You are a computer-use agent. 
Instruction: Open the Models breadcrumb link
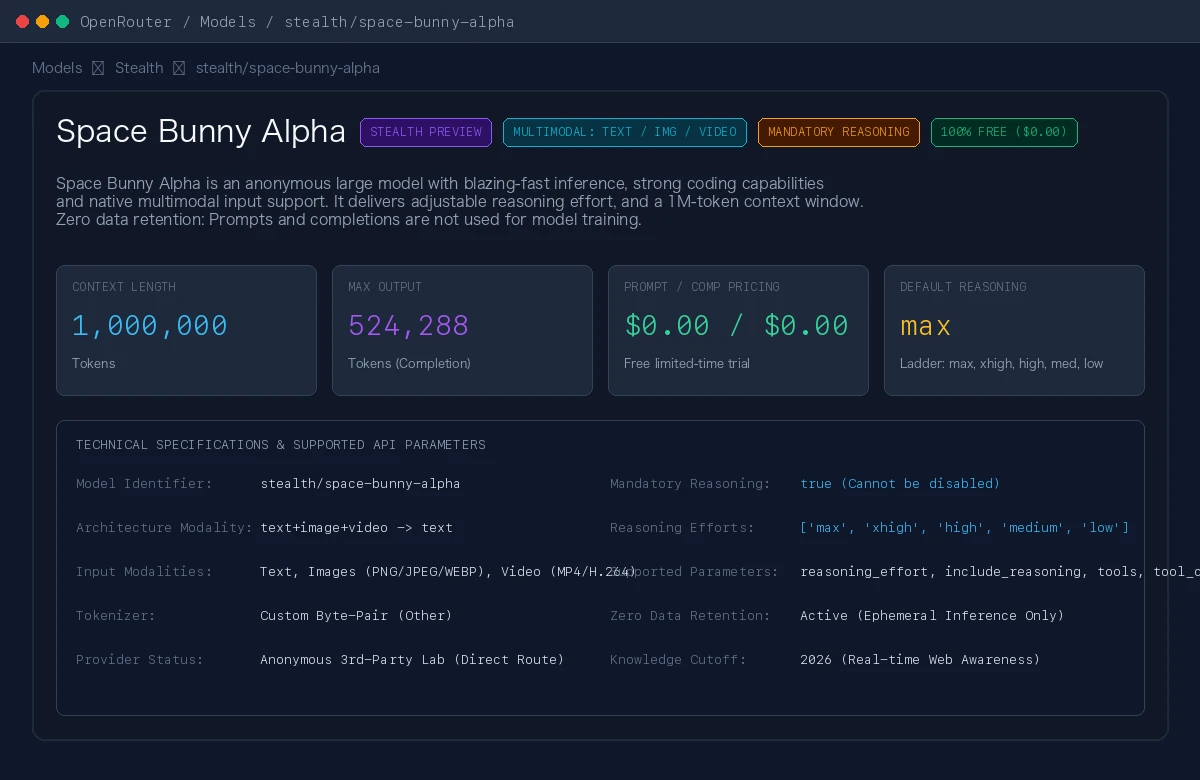click(57, 68)
